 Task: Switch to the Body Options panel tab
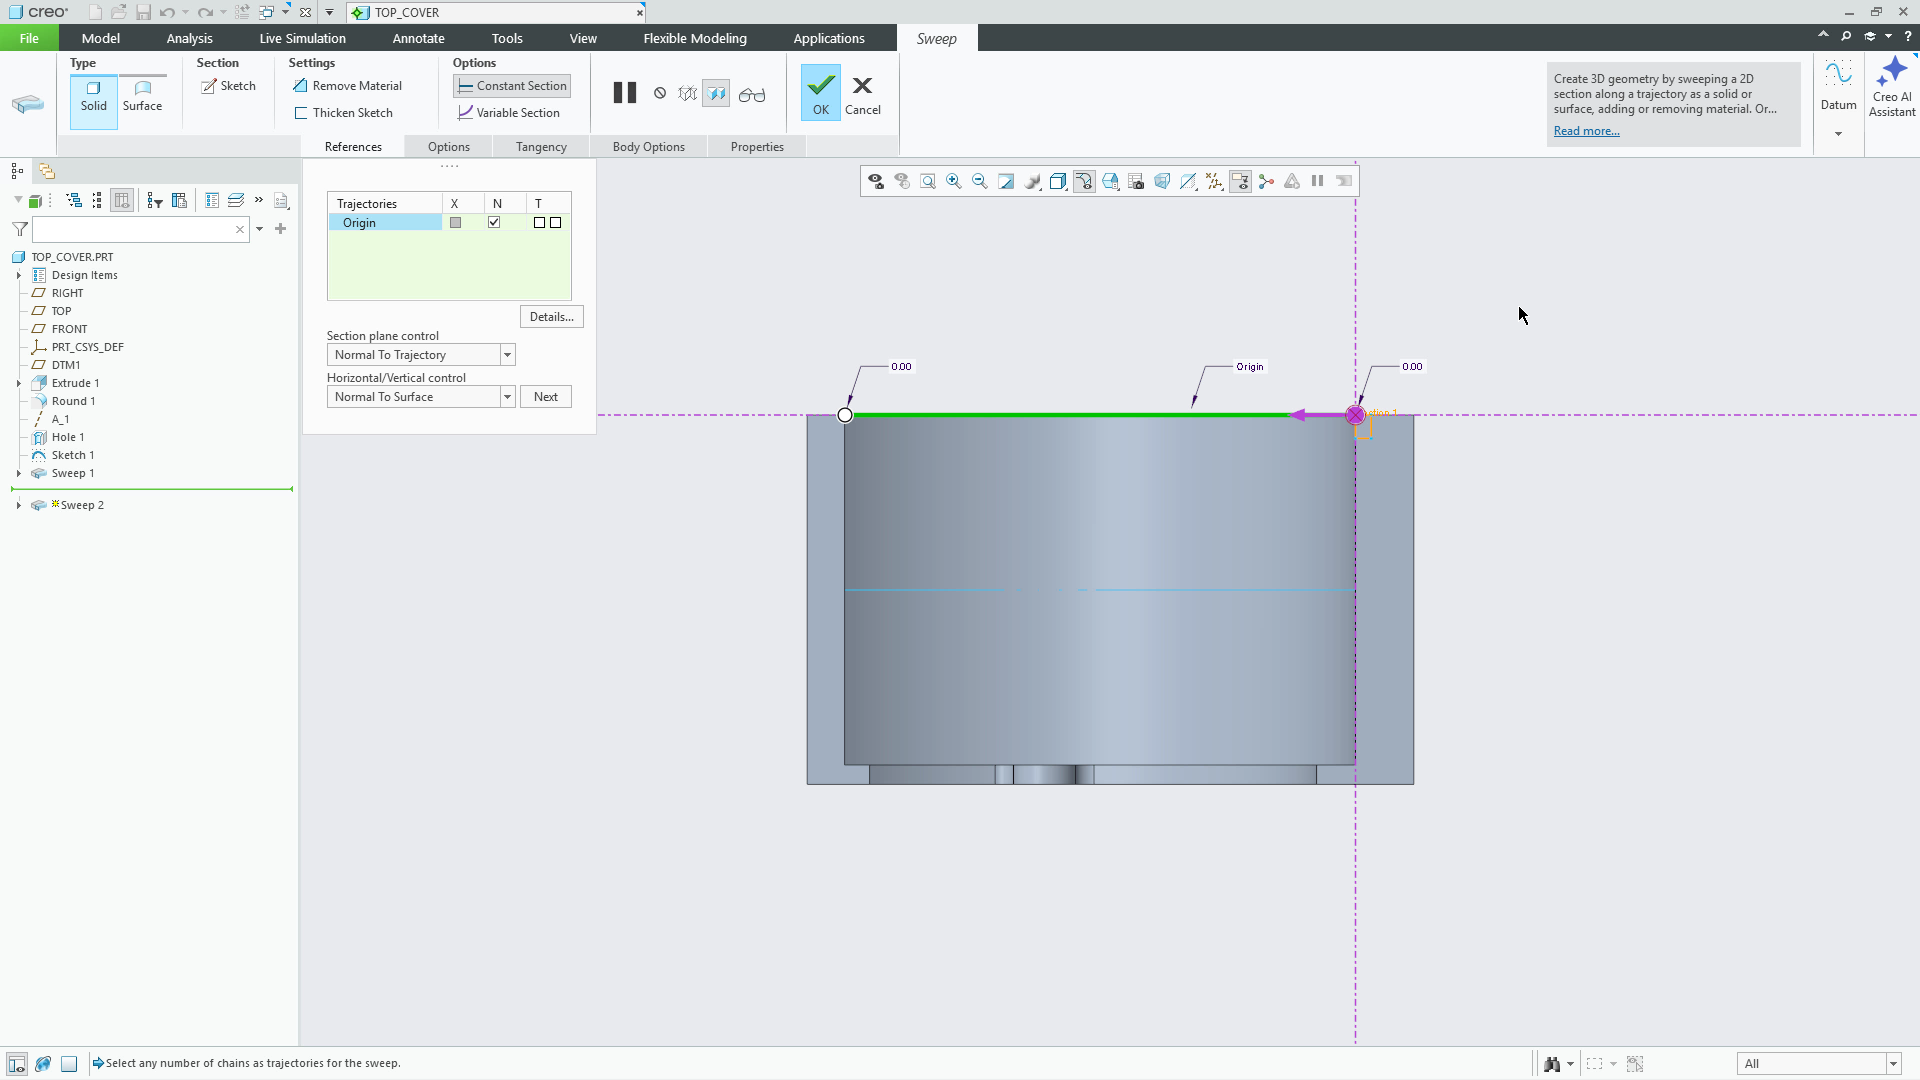[648, 147]
